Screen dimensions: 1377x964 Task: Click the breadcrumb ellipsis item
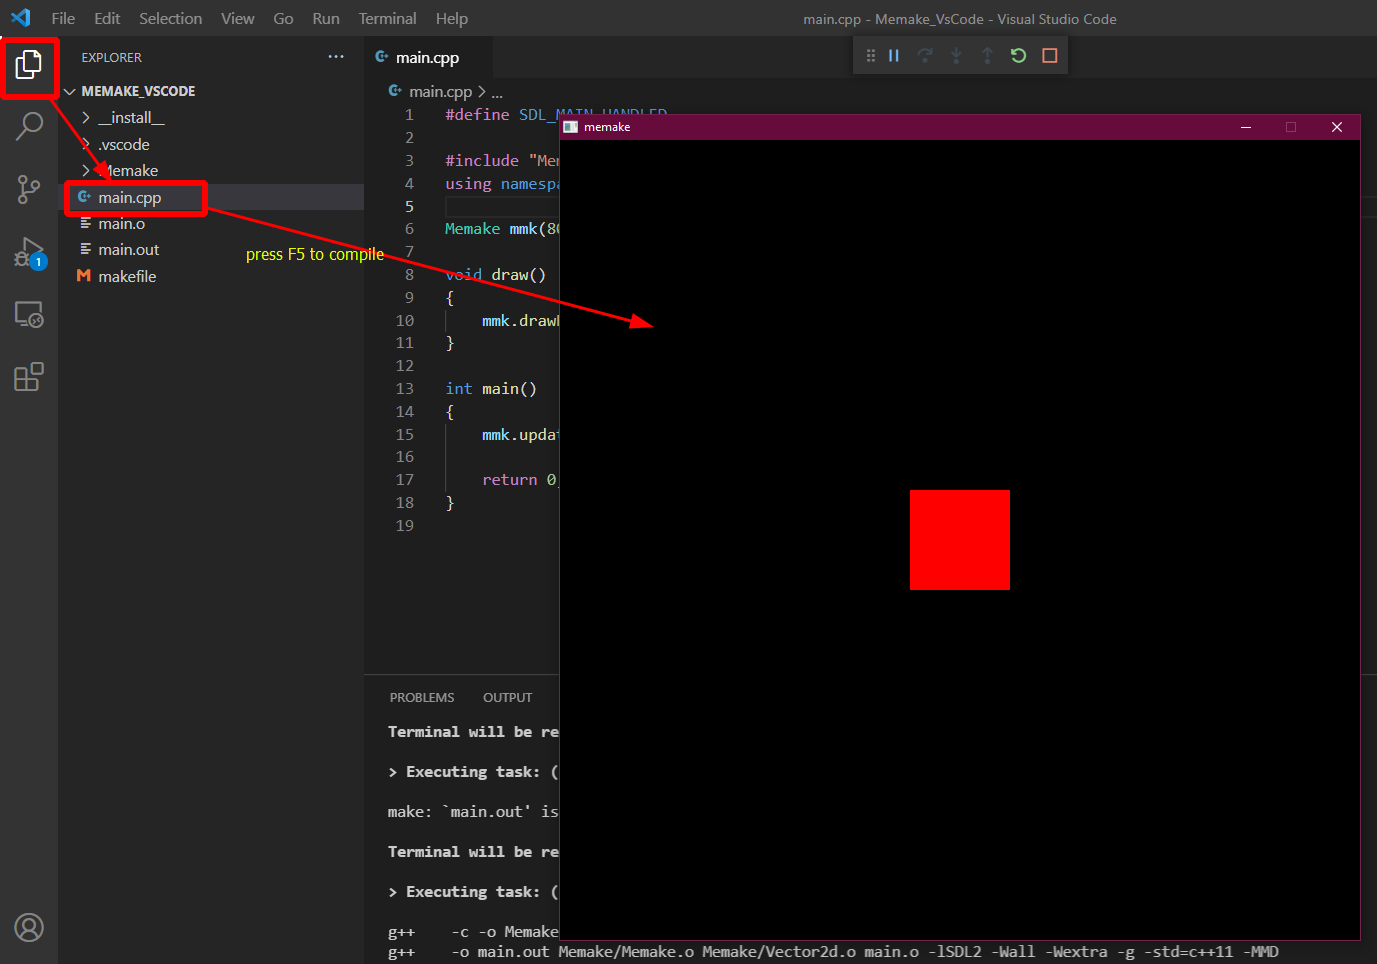(x=497, y=91)
